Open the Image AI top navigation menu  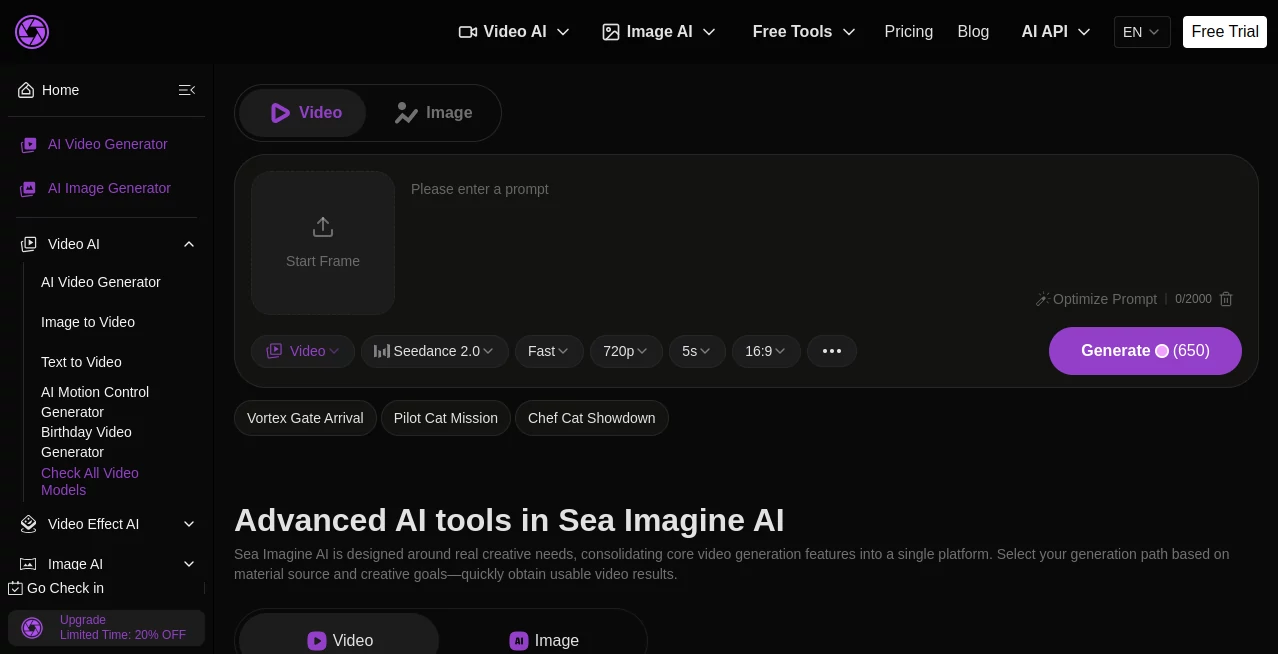659,32
